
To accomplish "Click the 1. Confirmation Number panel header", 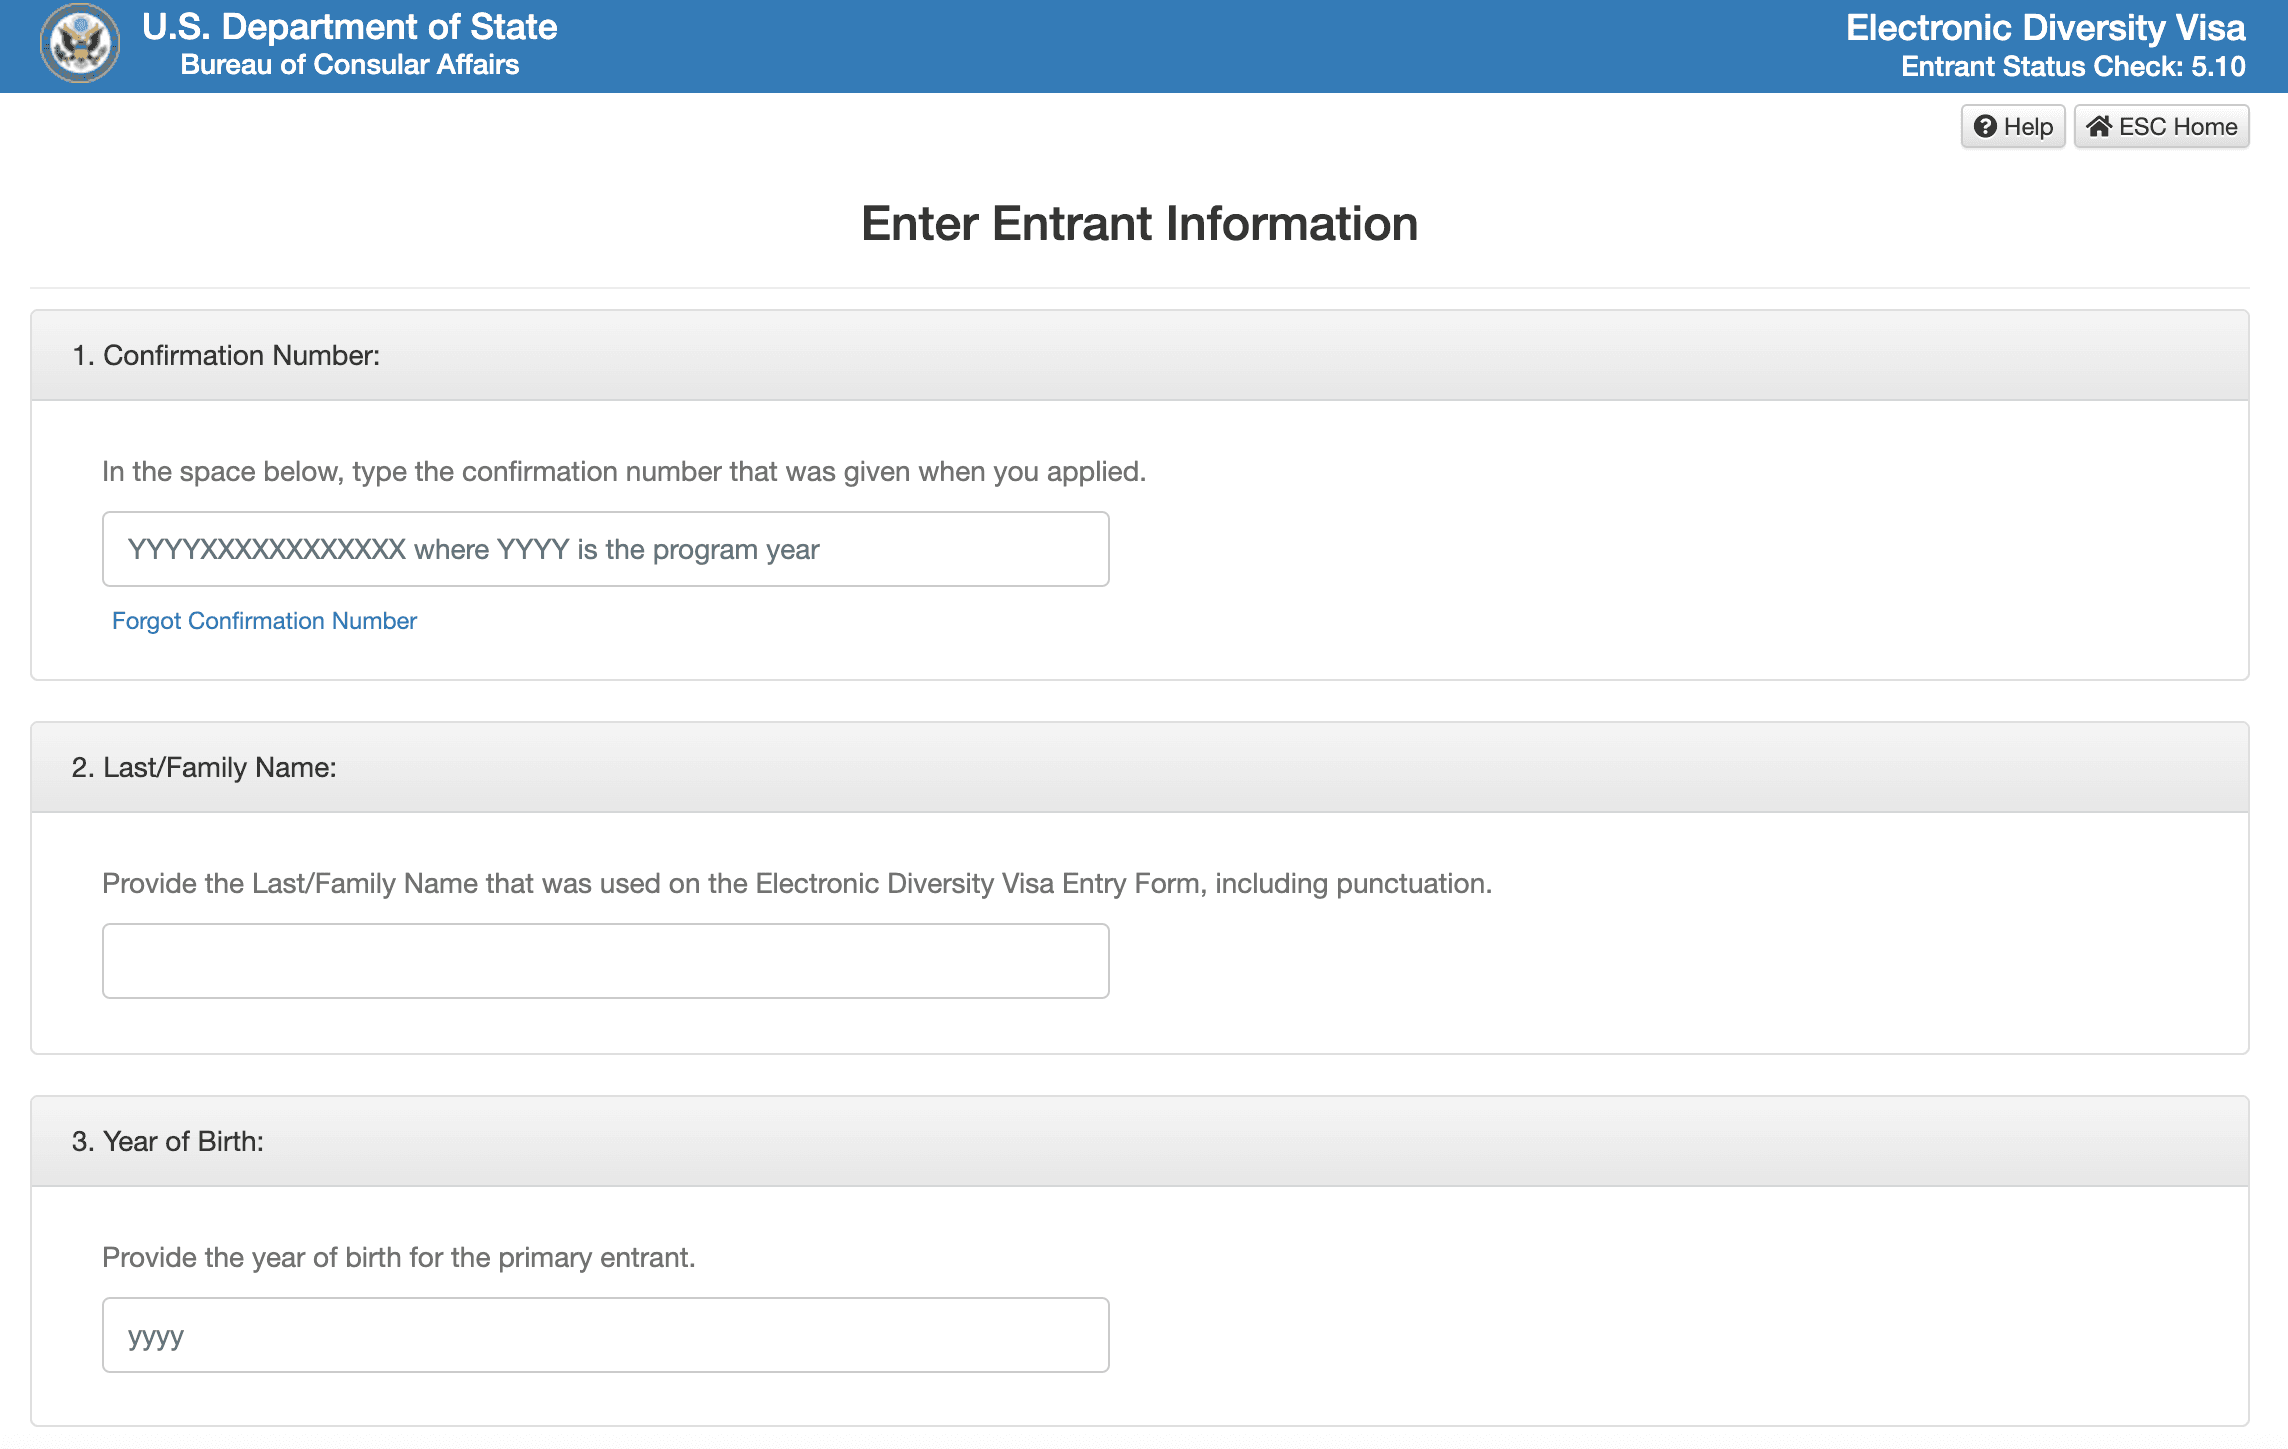I will [226, 356].
